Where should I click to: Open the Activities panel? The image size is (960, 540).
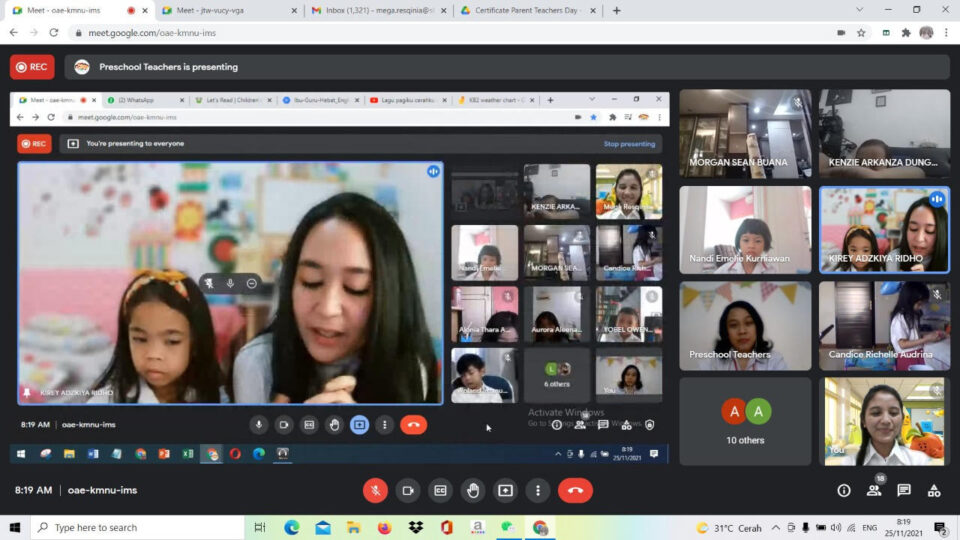click(x=934, y=490)
